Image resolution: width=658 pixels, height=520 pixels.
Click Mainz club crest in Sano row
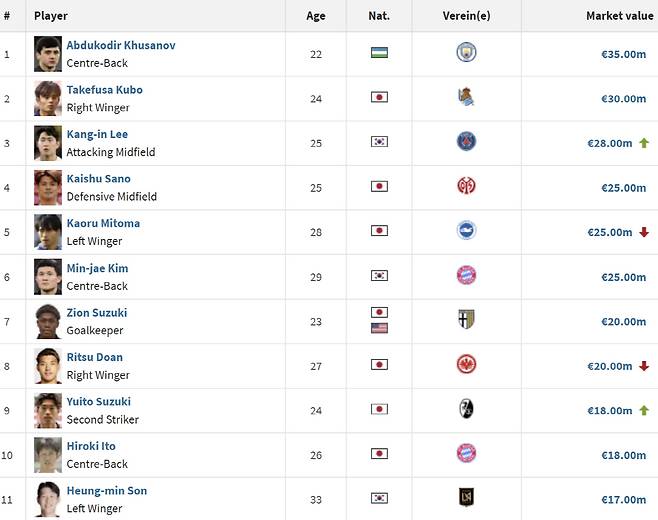(x=466, y=186)
